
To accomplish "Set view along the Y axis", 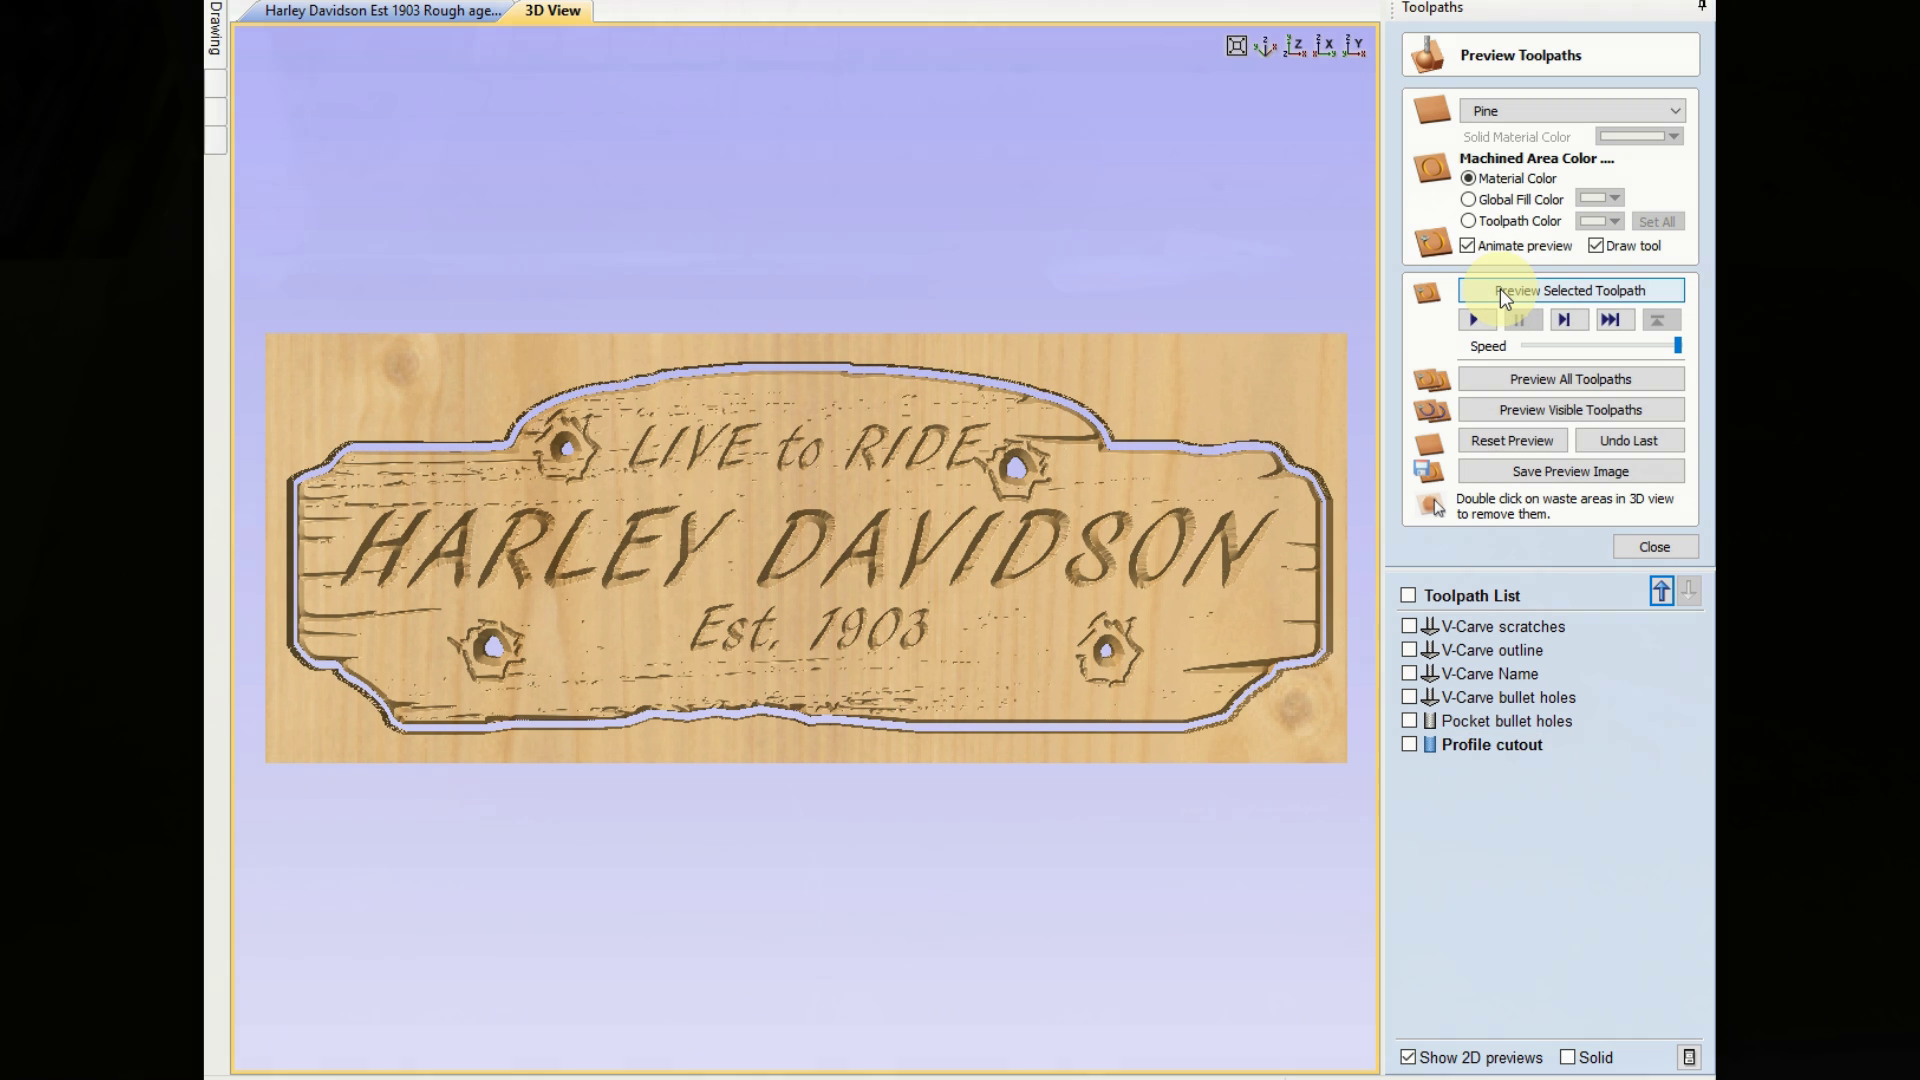I will 1354,46.
